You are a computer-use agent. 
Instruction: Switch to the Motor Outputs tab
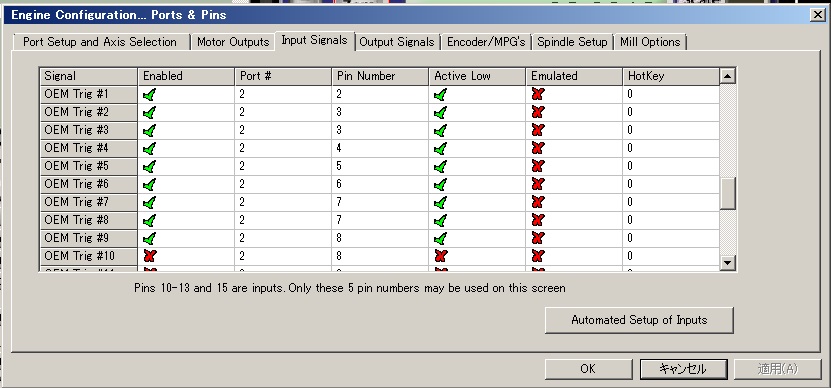(233, 42)
